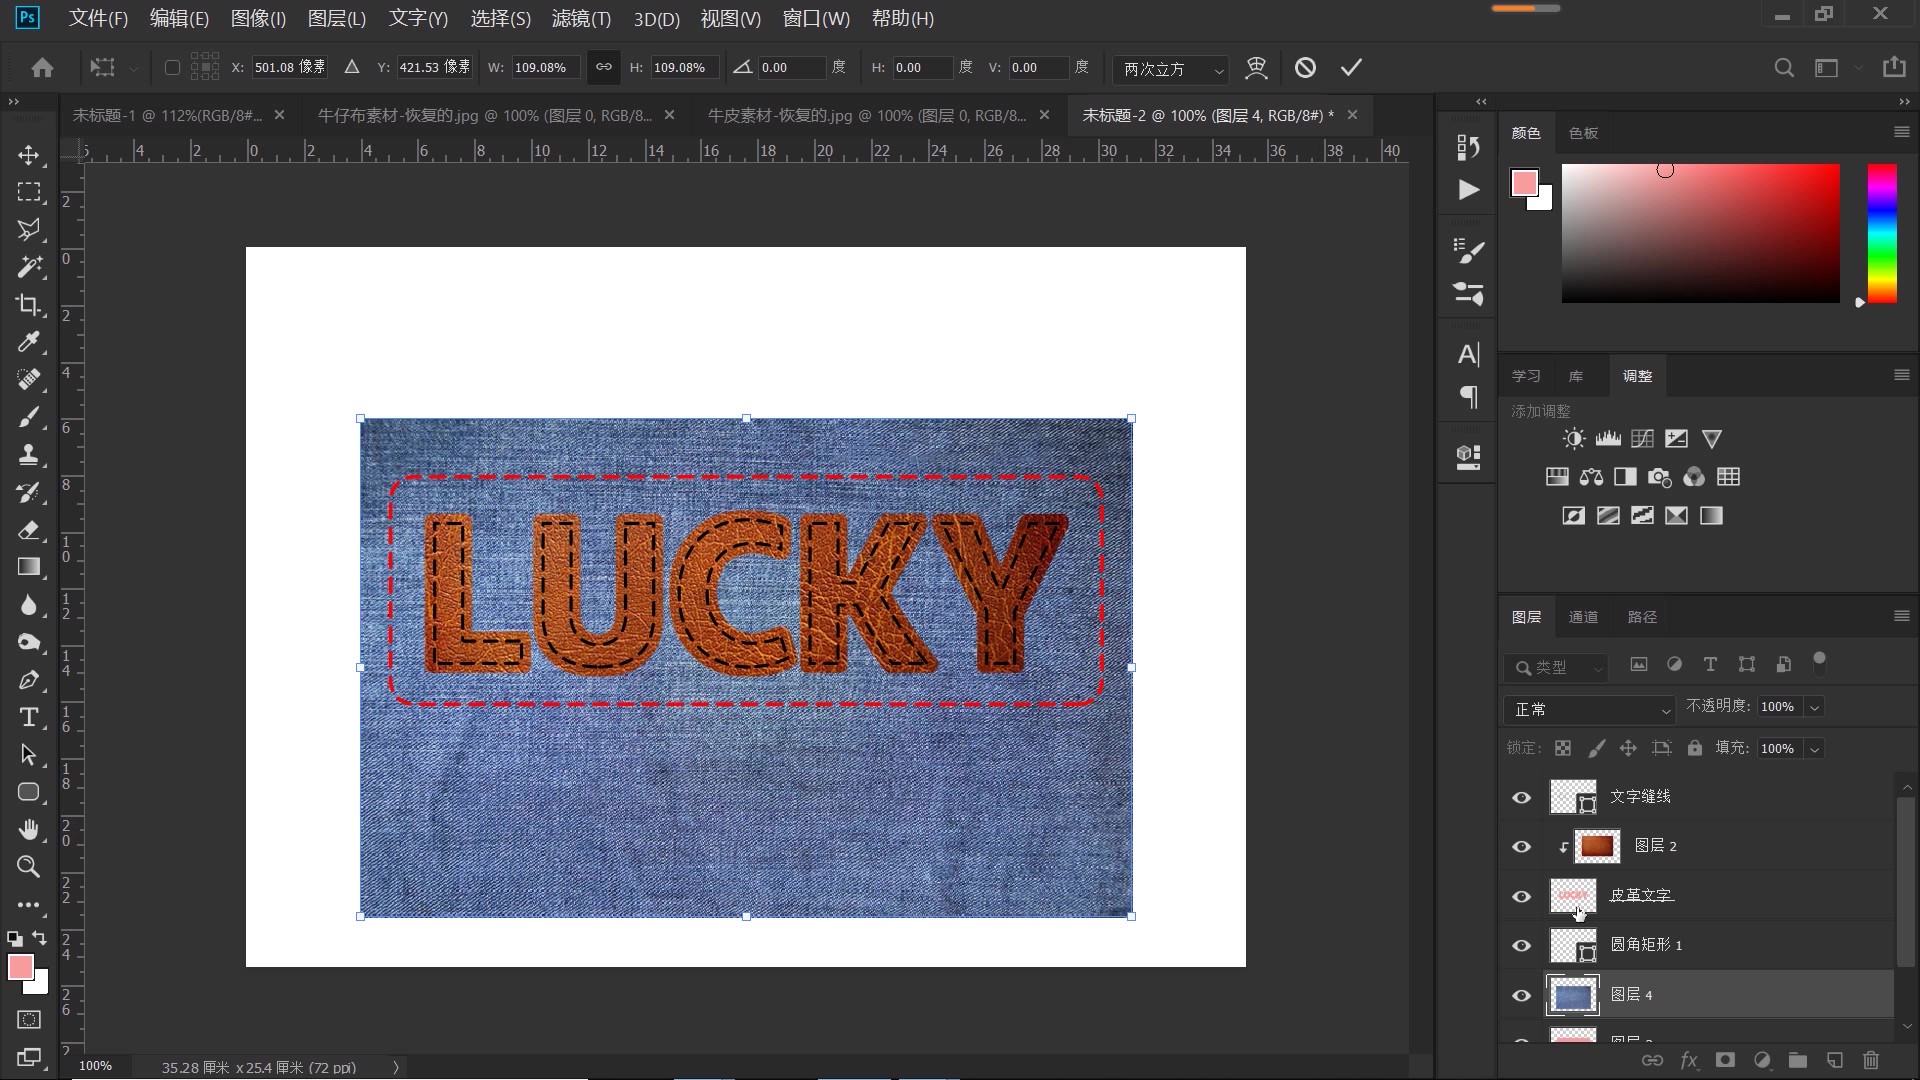Viewport: 1920px width, 1080px height.
Task: Select the Clone Stamp tool
Action: [x=28, y=455]
